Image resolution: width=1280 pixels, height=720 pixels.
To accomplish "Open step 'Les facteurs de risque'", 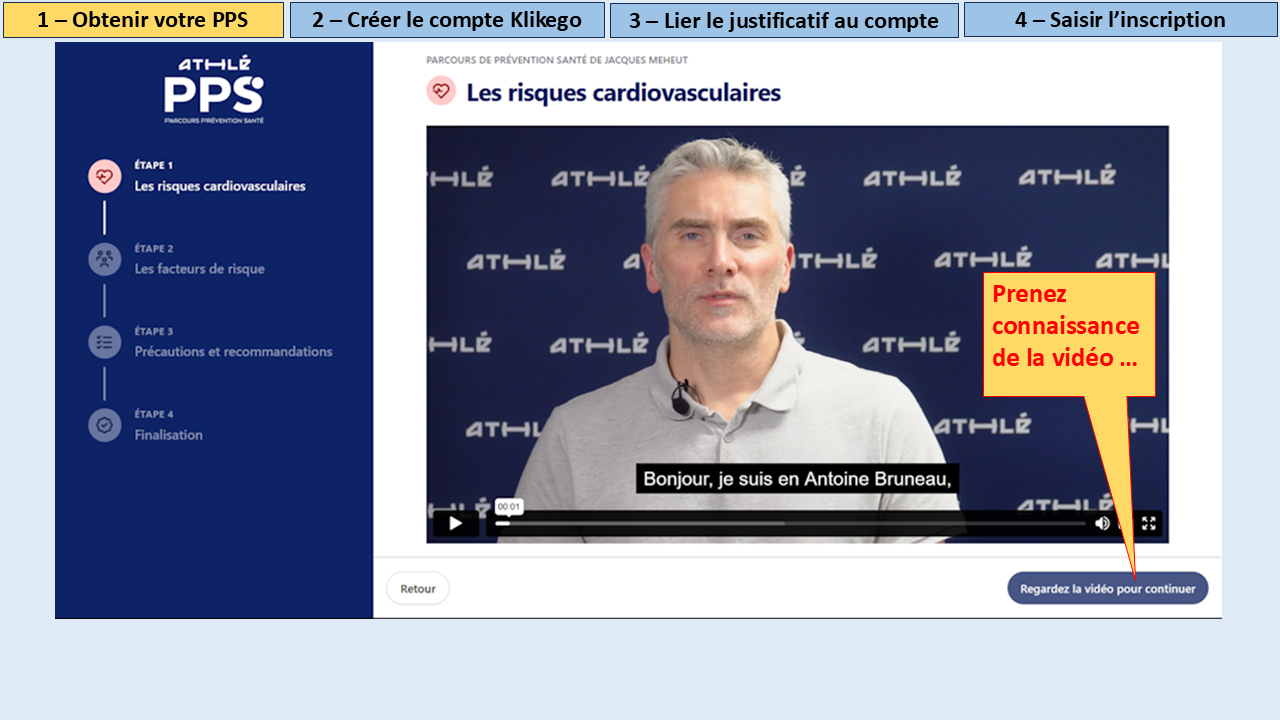I will [x=200, y=269].
